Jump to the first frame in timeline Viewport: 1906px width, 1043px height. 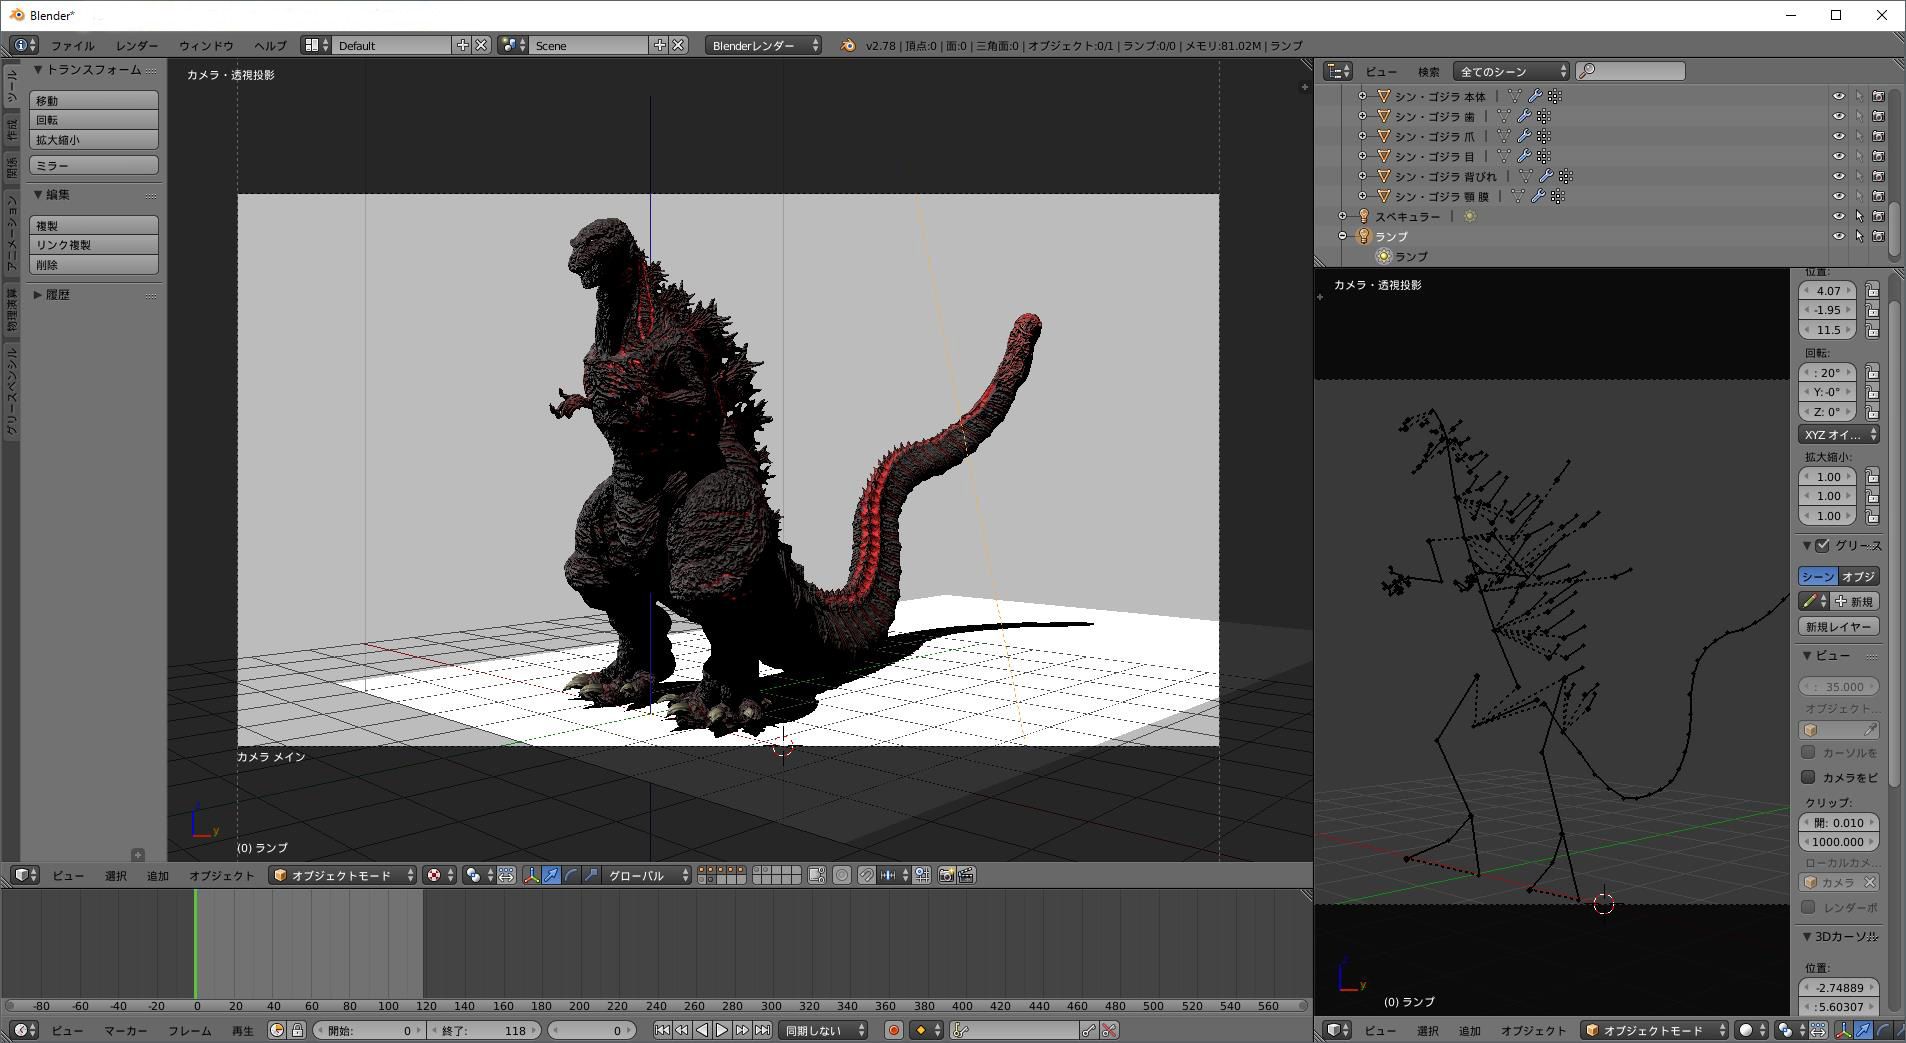(x=662, y=1031)
